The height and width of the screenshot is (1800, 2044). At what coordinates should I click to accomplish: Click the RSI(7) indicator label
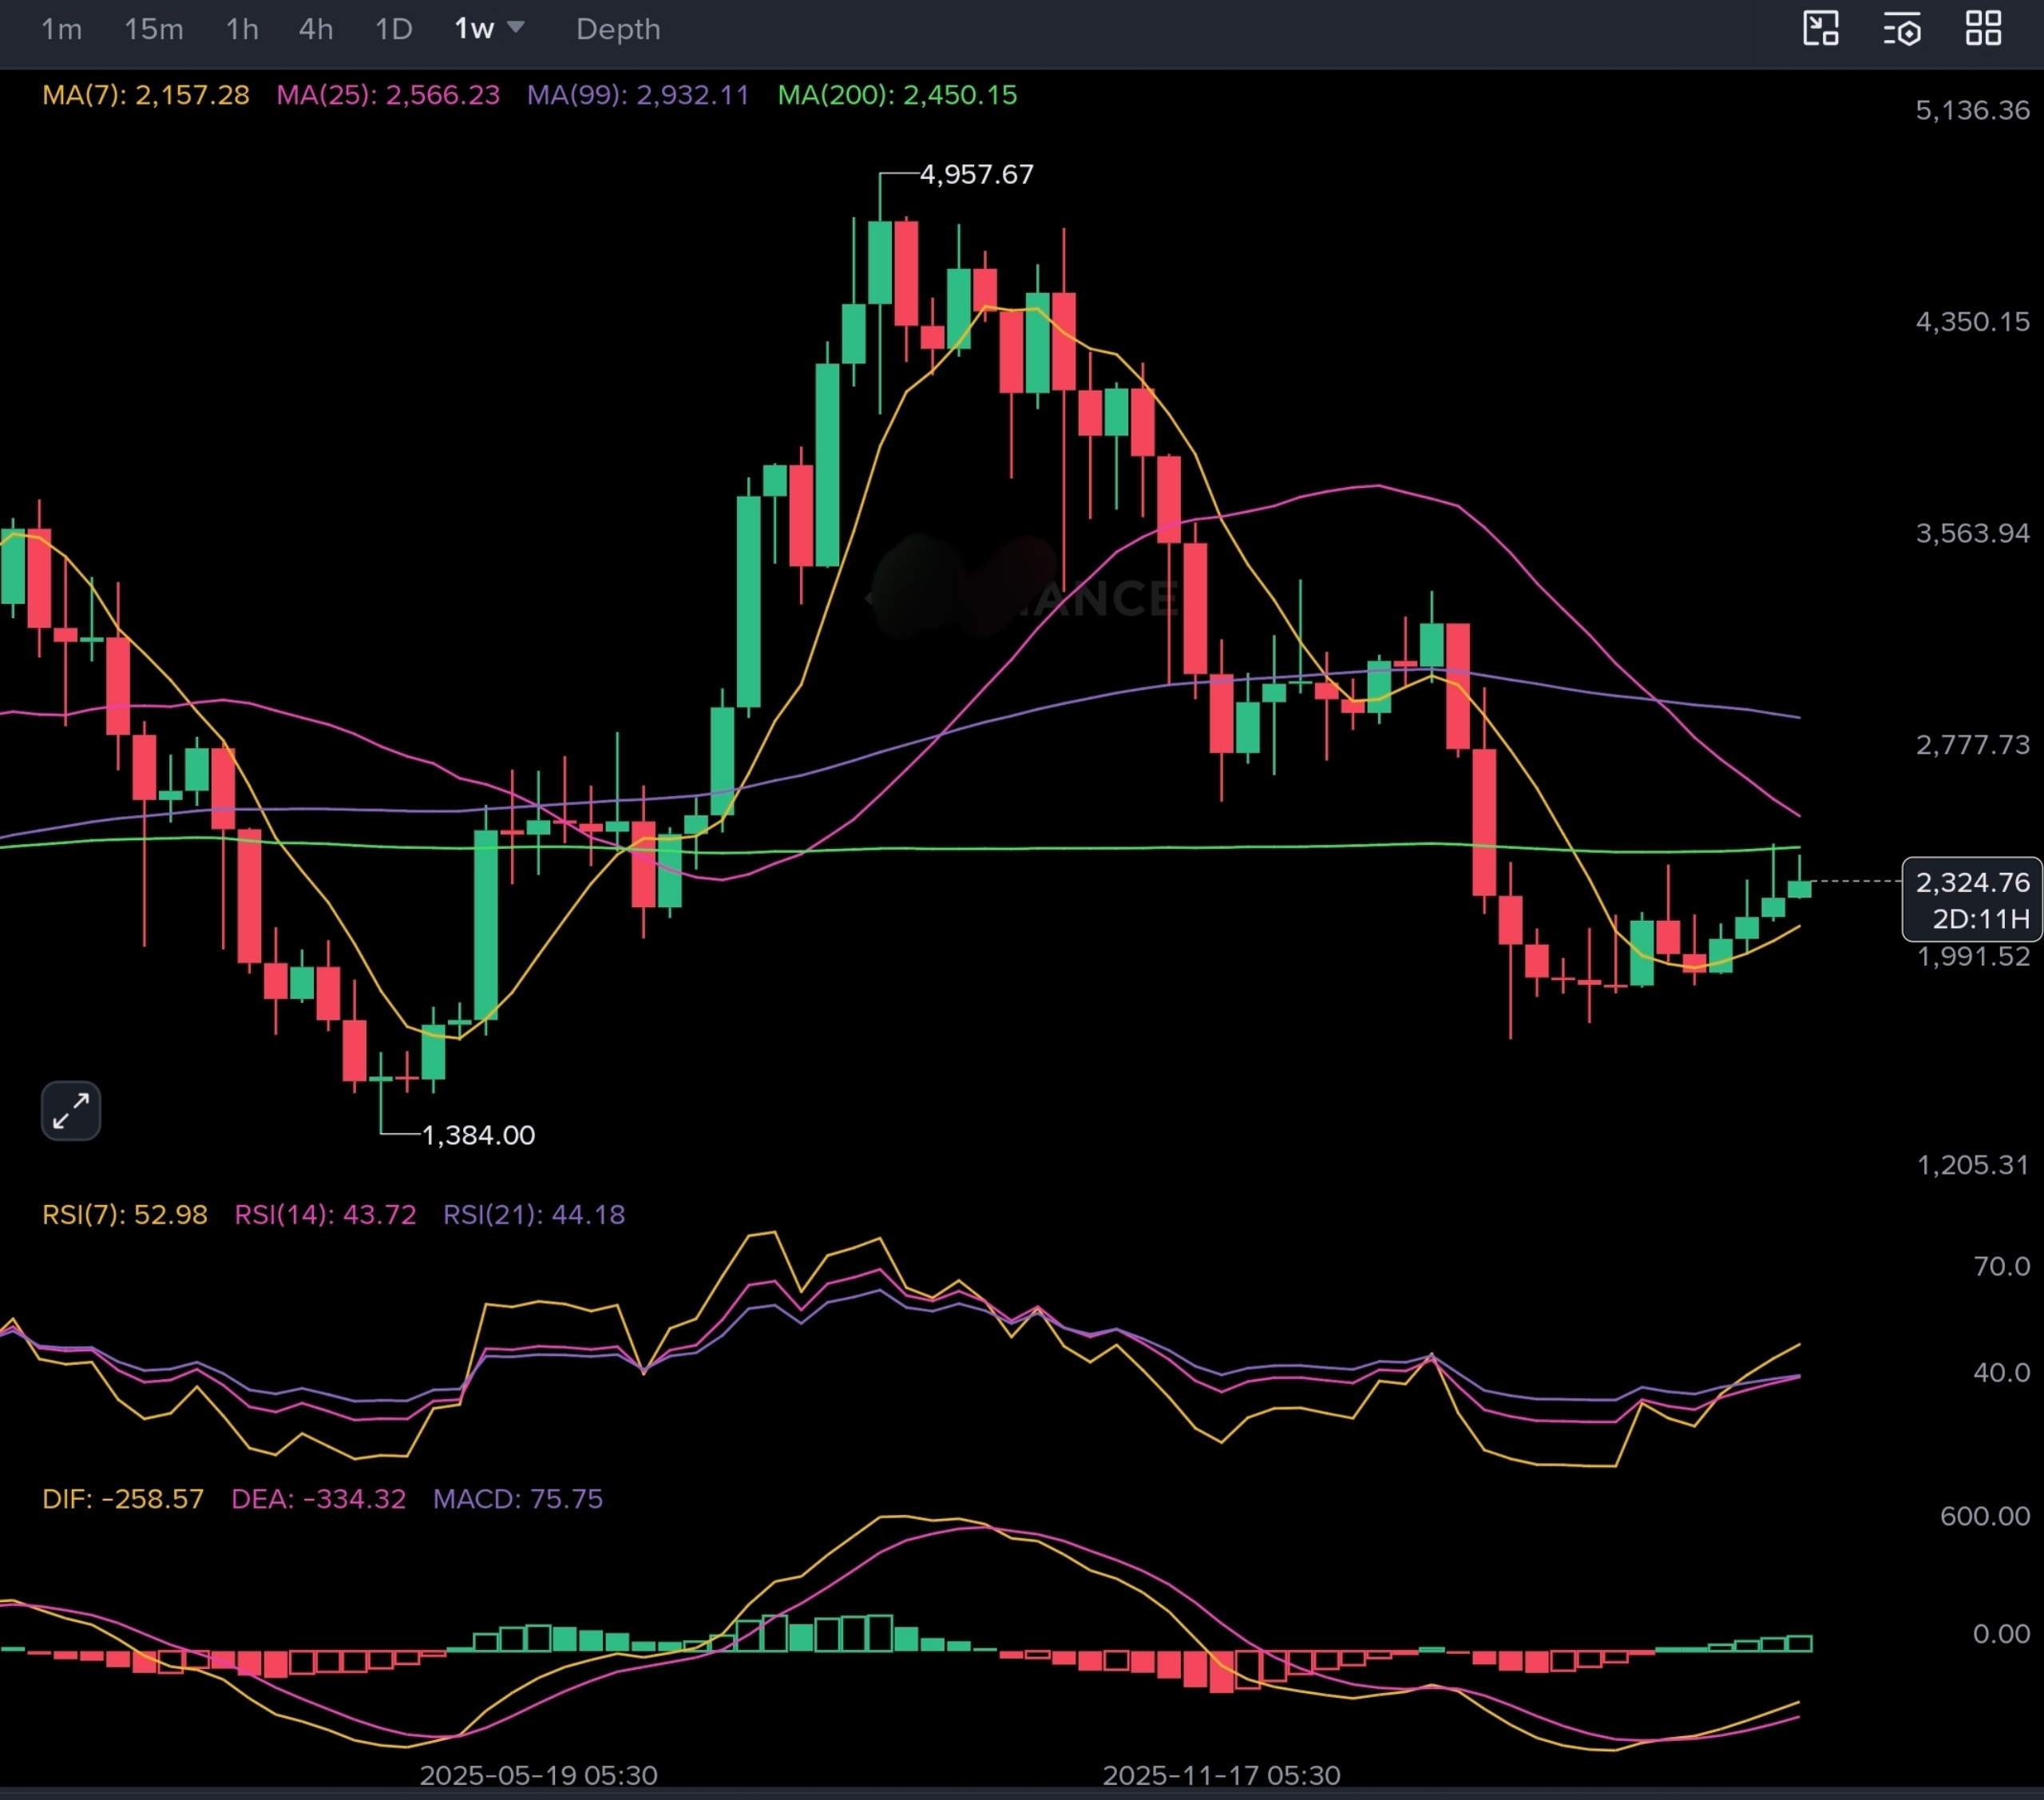[125, 1214]
